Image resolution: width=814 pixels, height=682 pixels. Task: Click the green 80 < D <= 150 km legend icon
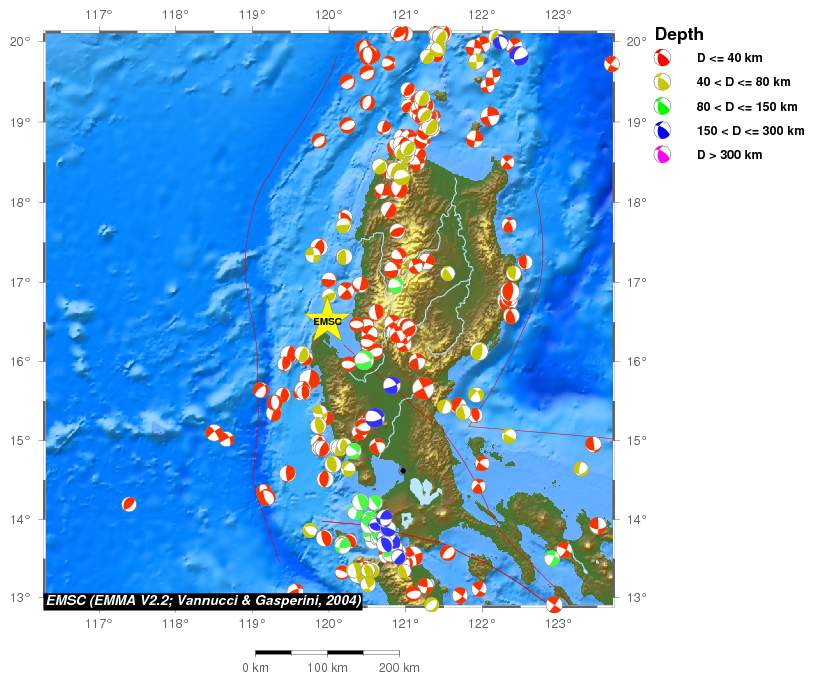click(x=662, y=106)
